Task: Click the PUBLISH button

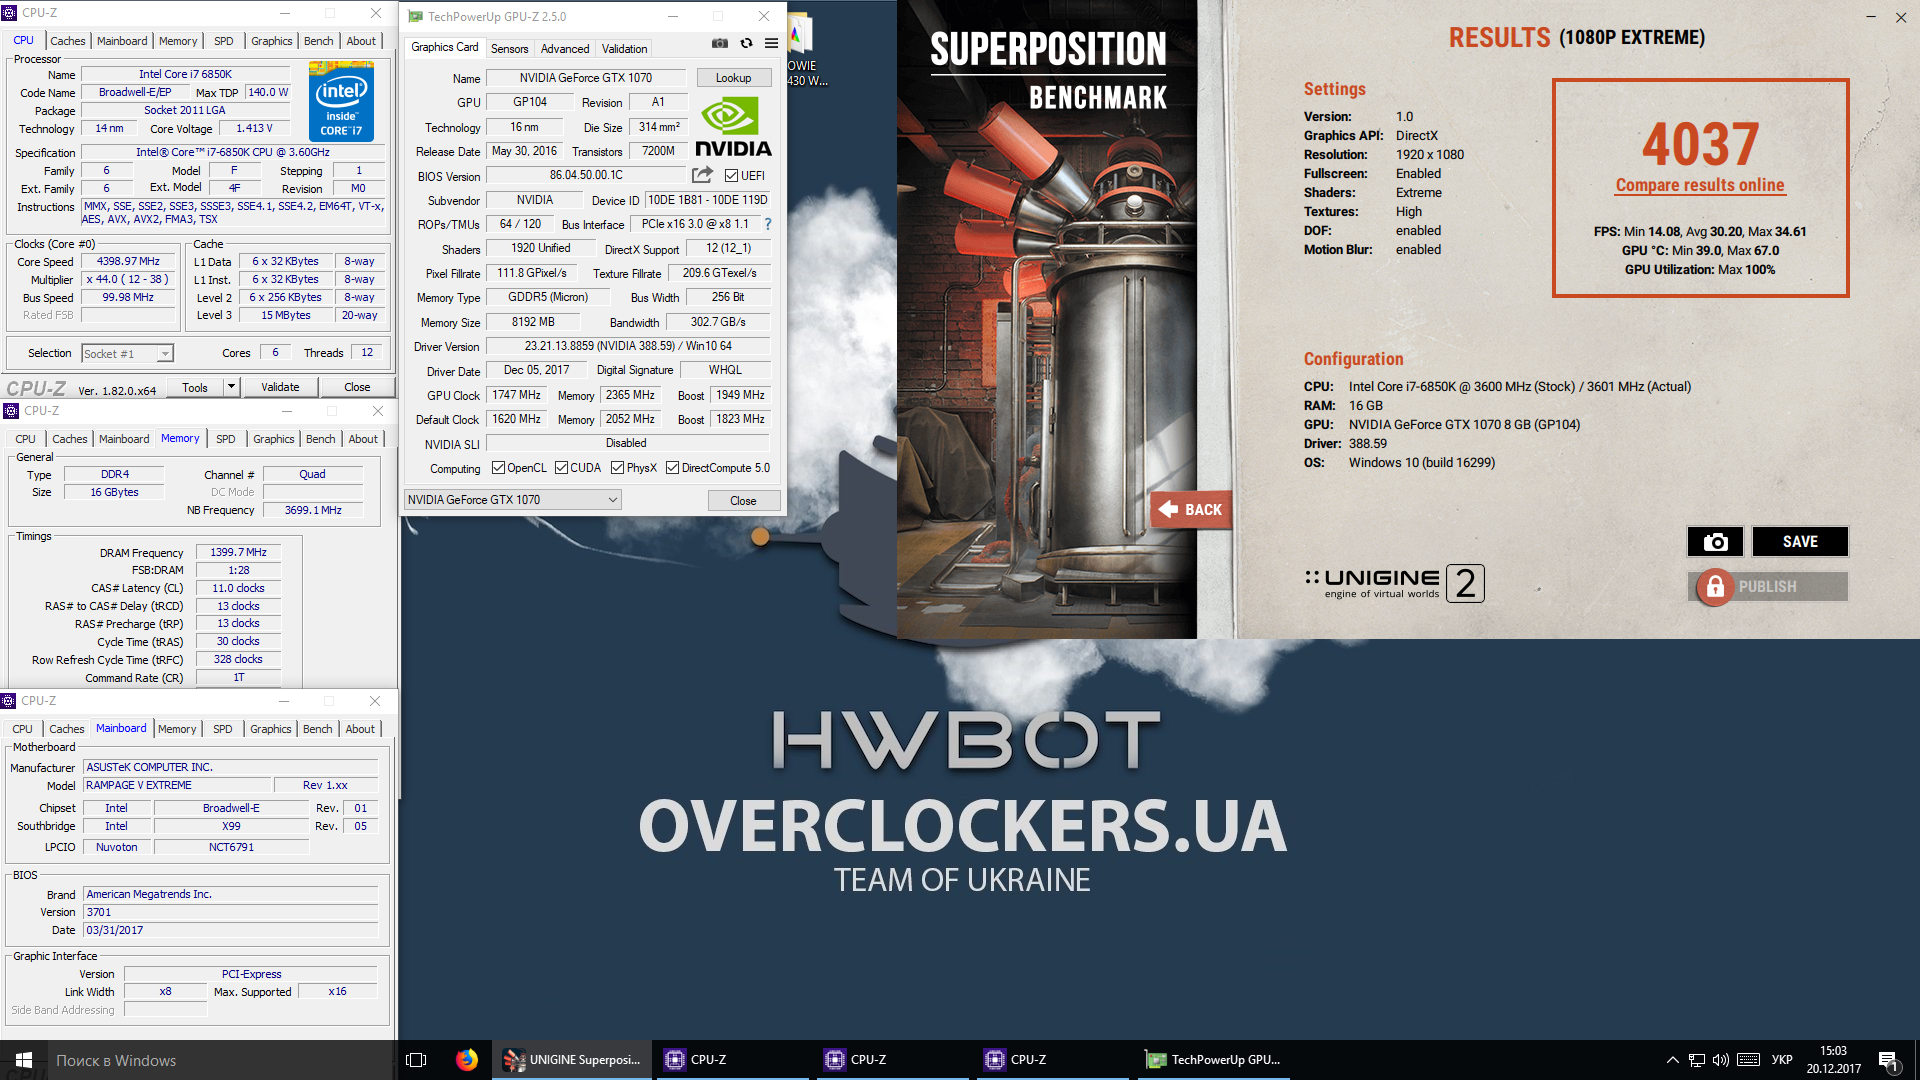Action: coord(1767,587)
